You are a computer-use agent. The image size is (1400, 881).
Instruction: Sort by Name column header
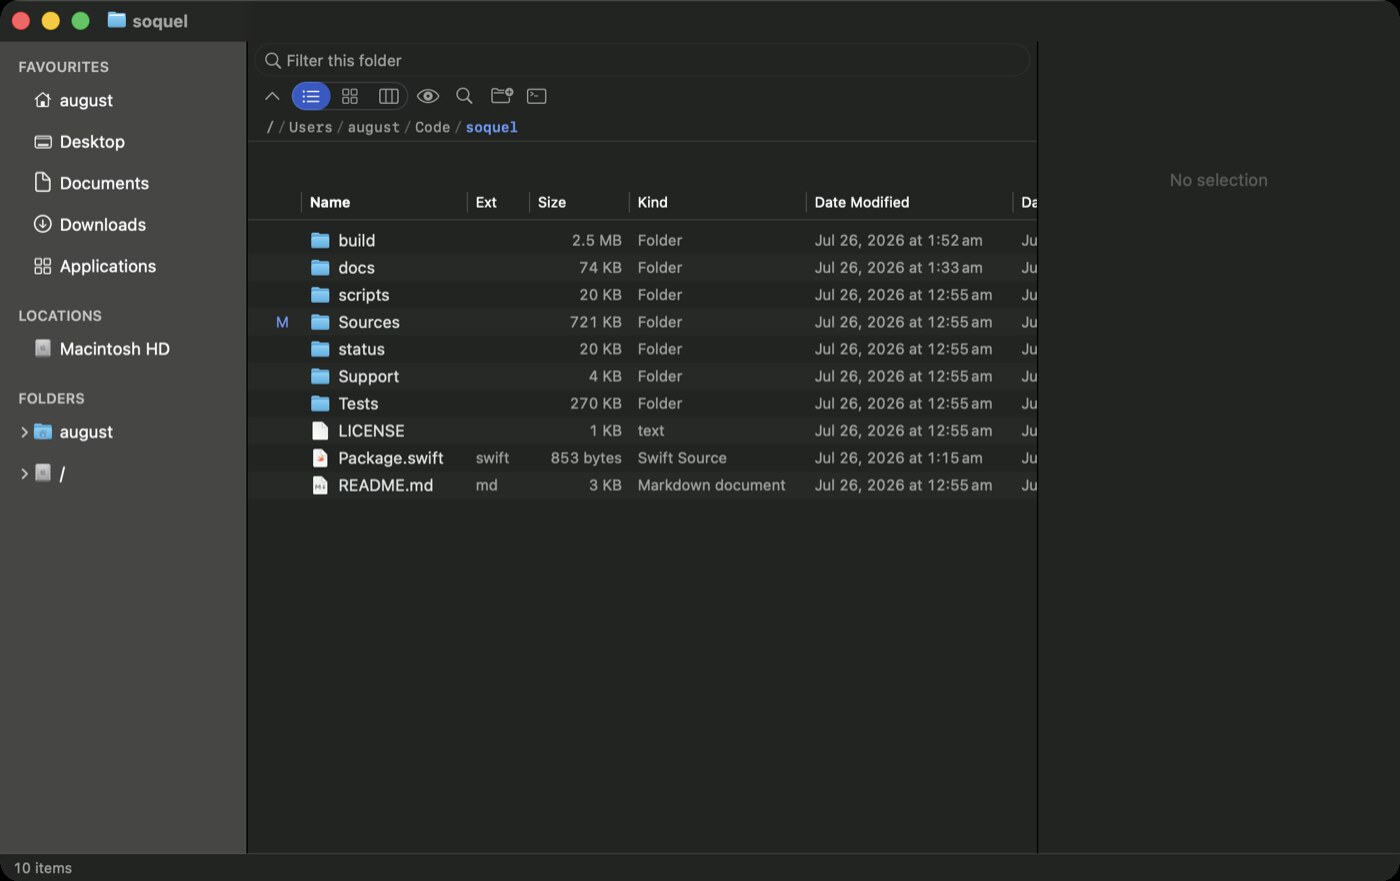tap(330, 202)
